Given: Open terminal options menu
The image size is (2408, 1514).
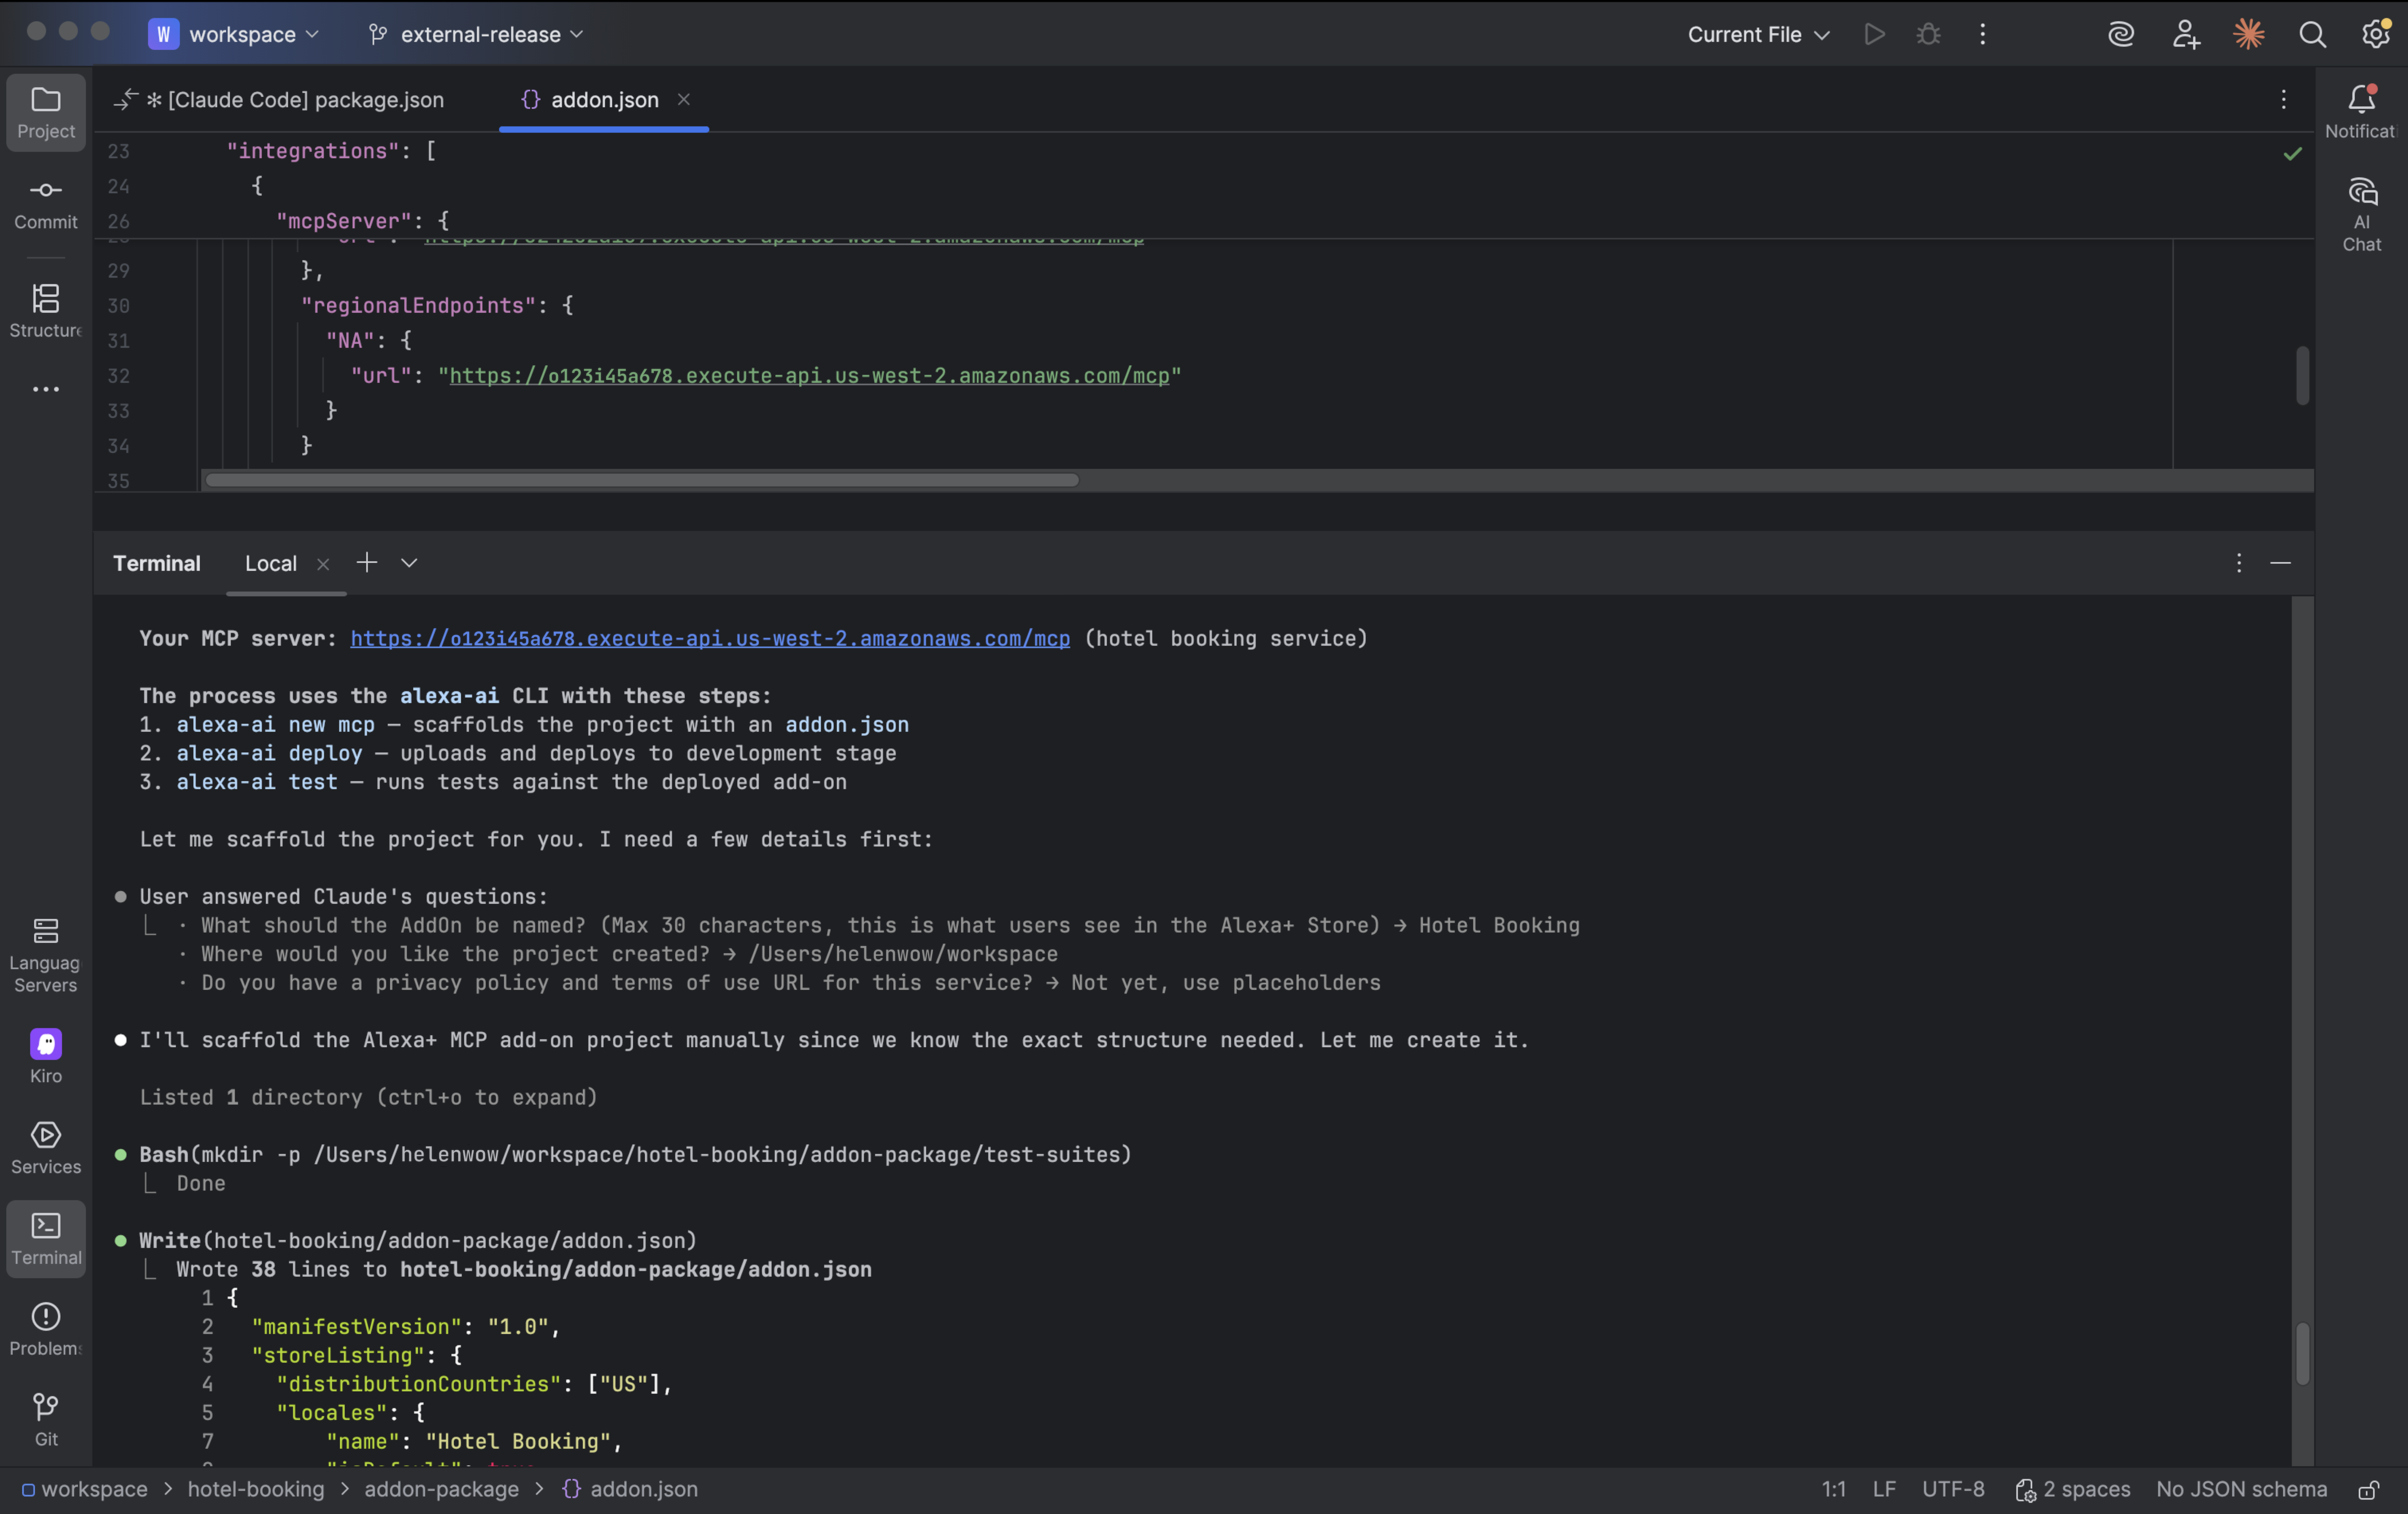Looking at the screenshot, I should 2238,563.
